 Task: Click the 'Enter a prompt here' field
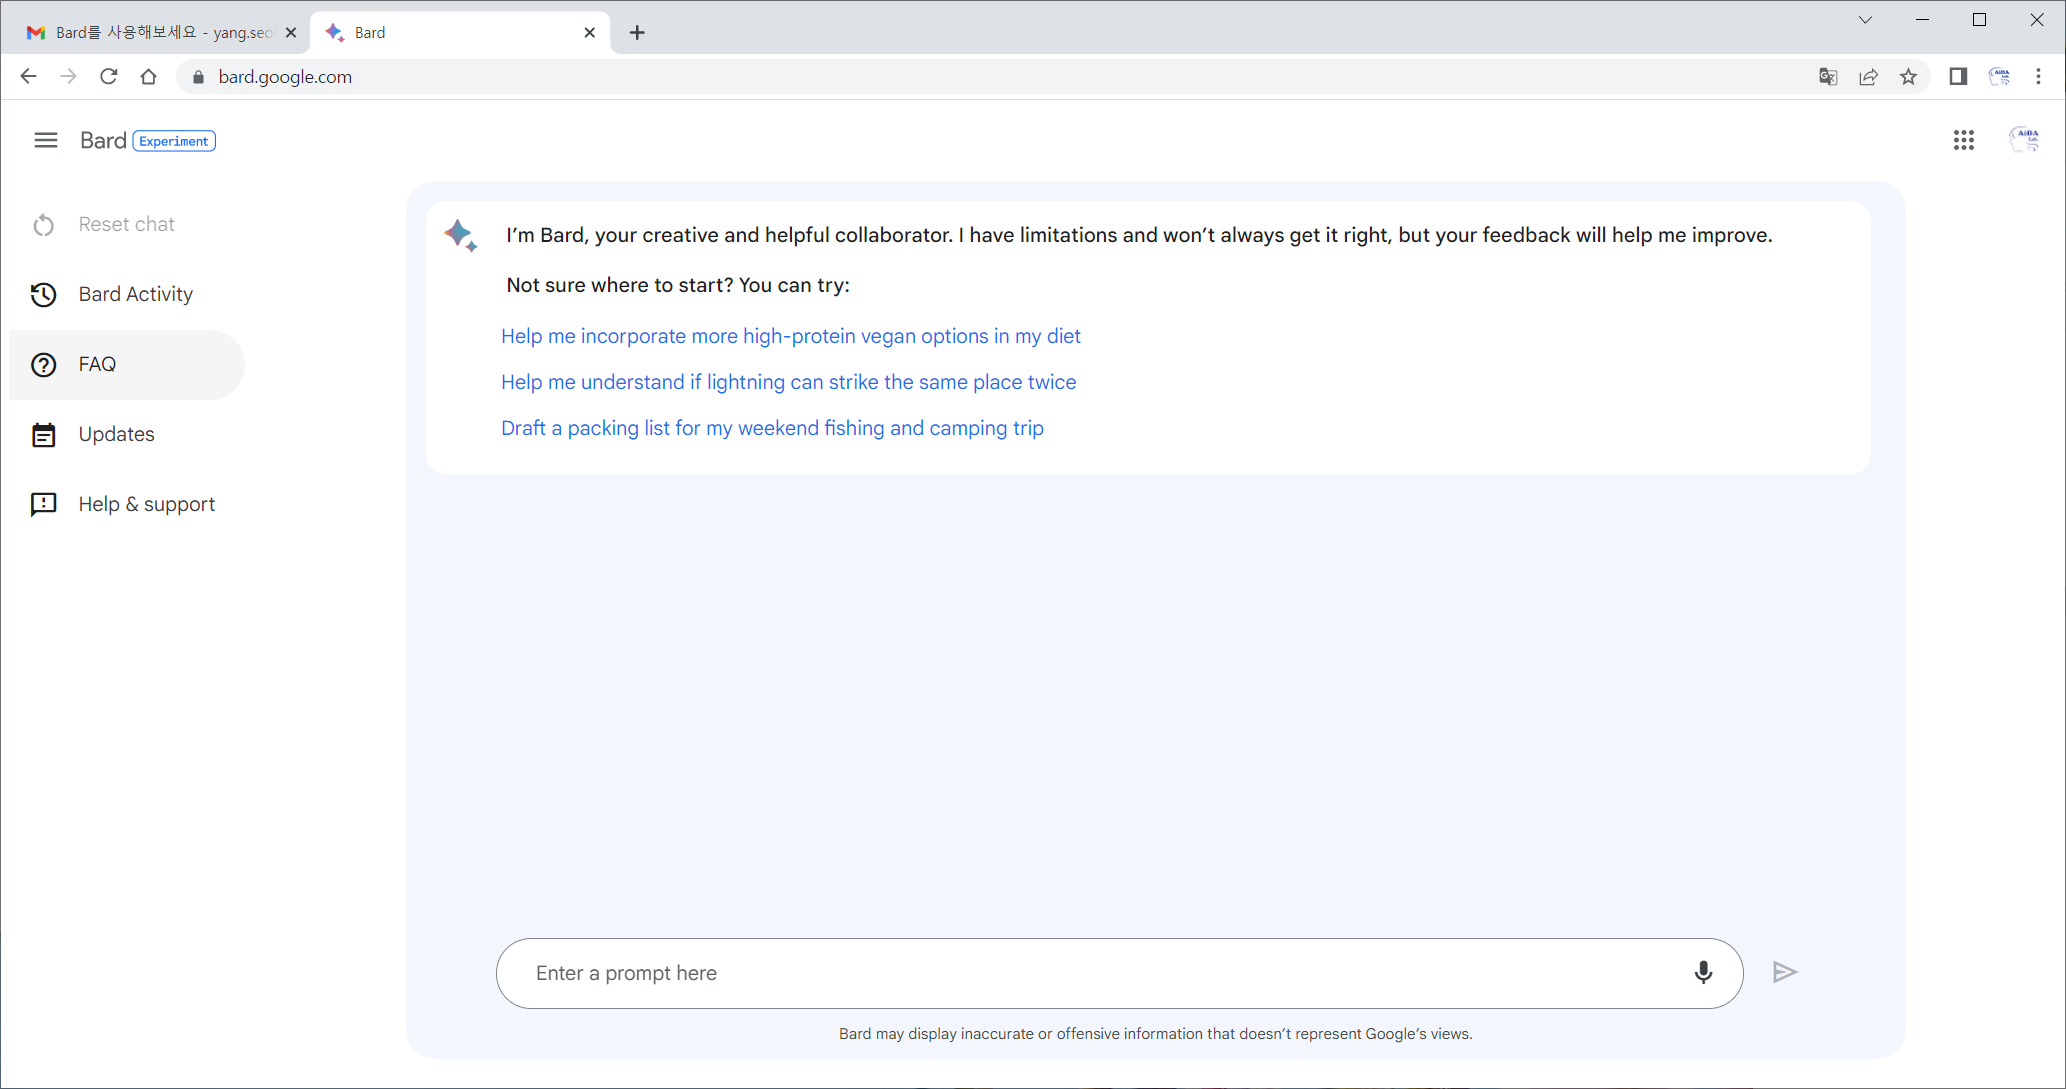[x=1100, y=973]
